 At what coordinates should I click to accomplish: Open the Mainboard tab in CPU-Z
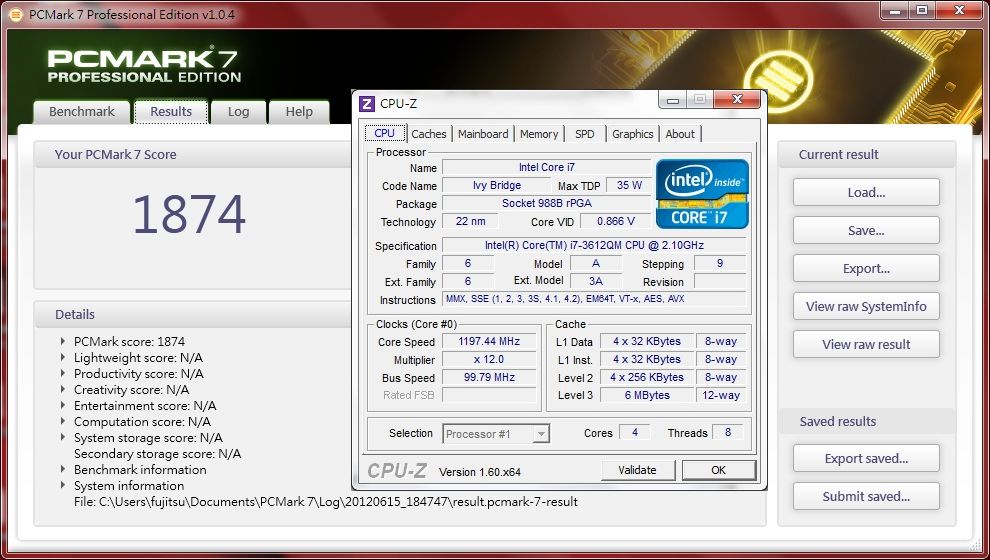click(483, 134)
